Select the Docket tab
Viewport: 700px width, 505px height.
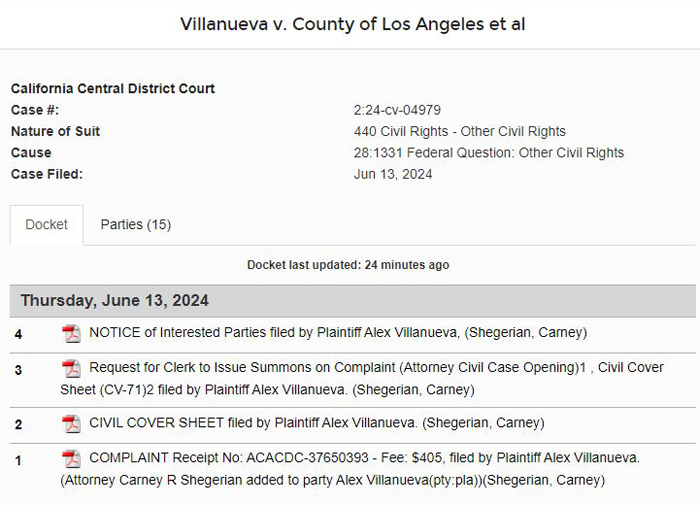click(x=46, y=225)
